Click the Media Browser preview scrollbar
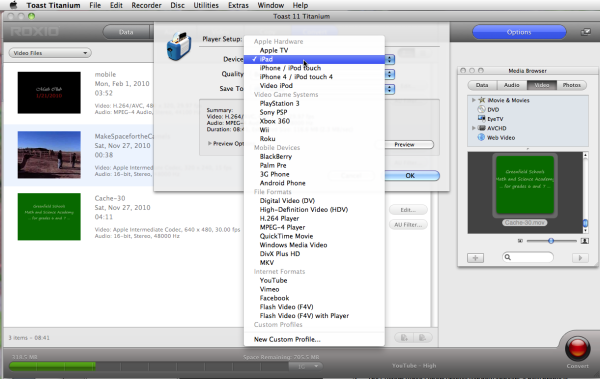The width and height of the screenshot is (600, 379). coord(585,193)
